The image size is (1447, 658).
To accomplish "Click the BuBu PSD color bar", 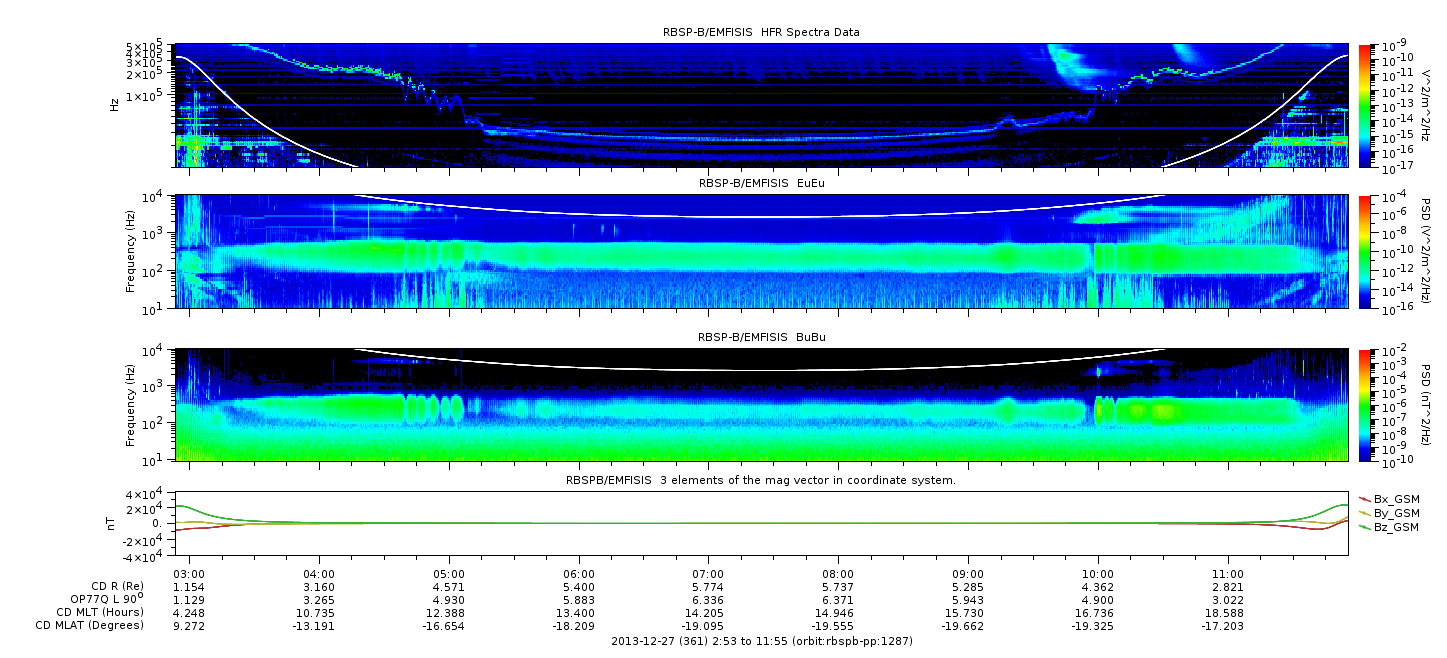I will click(1364, 405).
